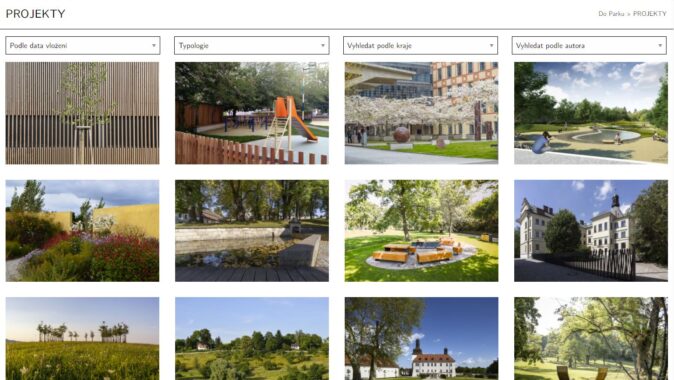Viewport: 674px width, 380px height.
Task: Click the 'Do Parku' breadcrumb link
Action: click(611, 14)
